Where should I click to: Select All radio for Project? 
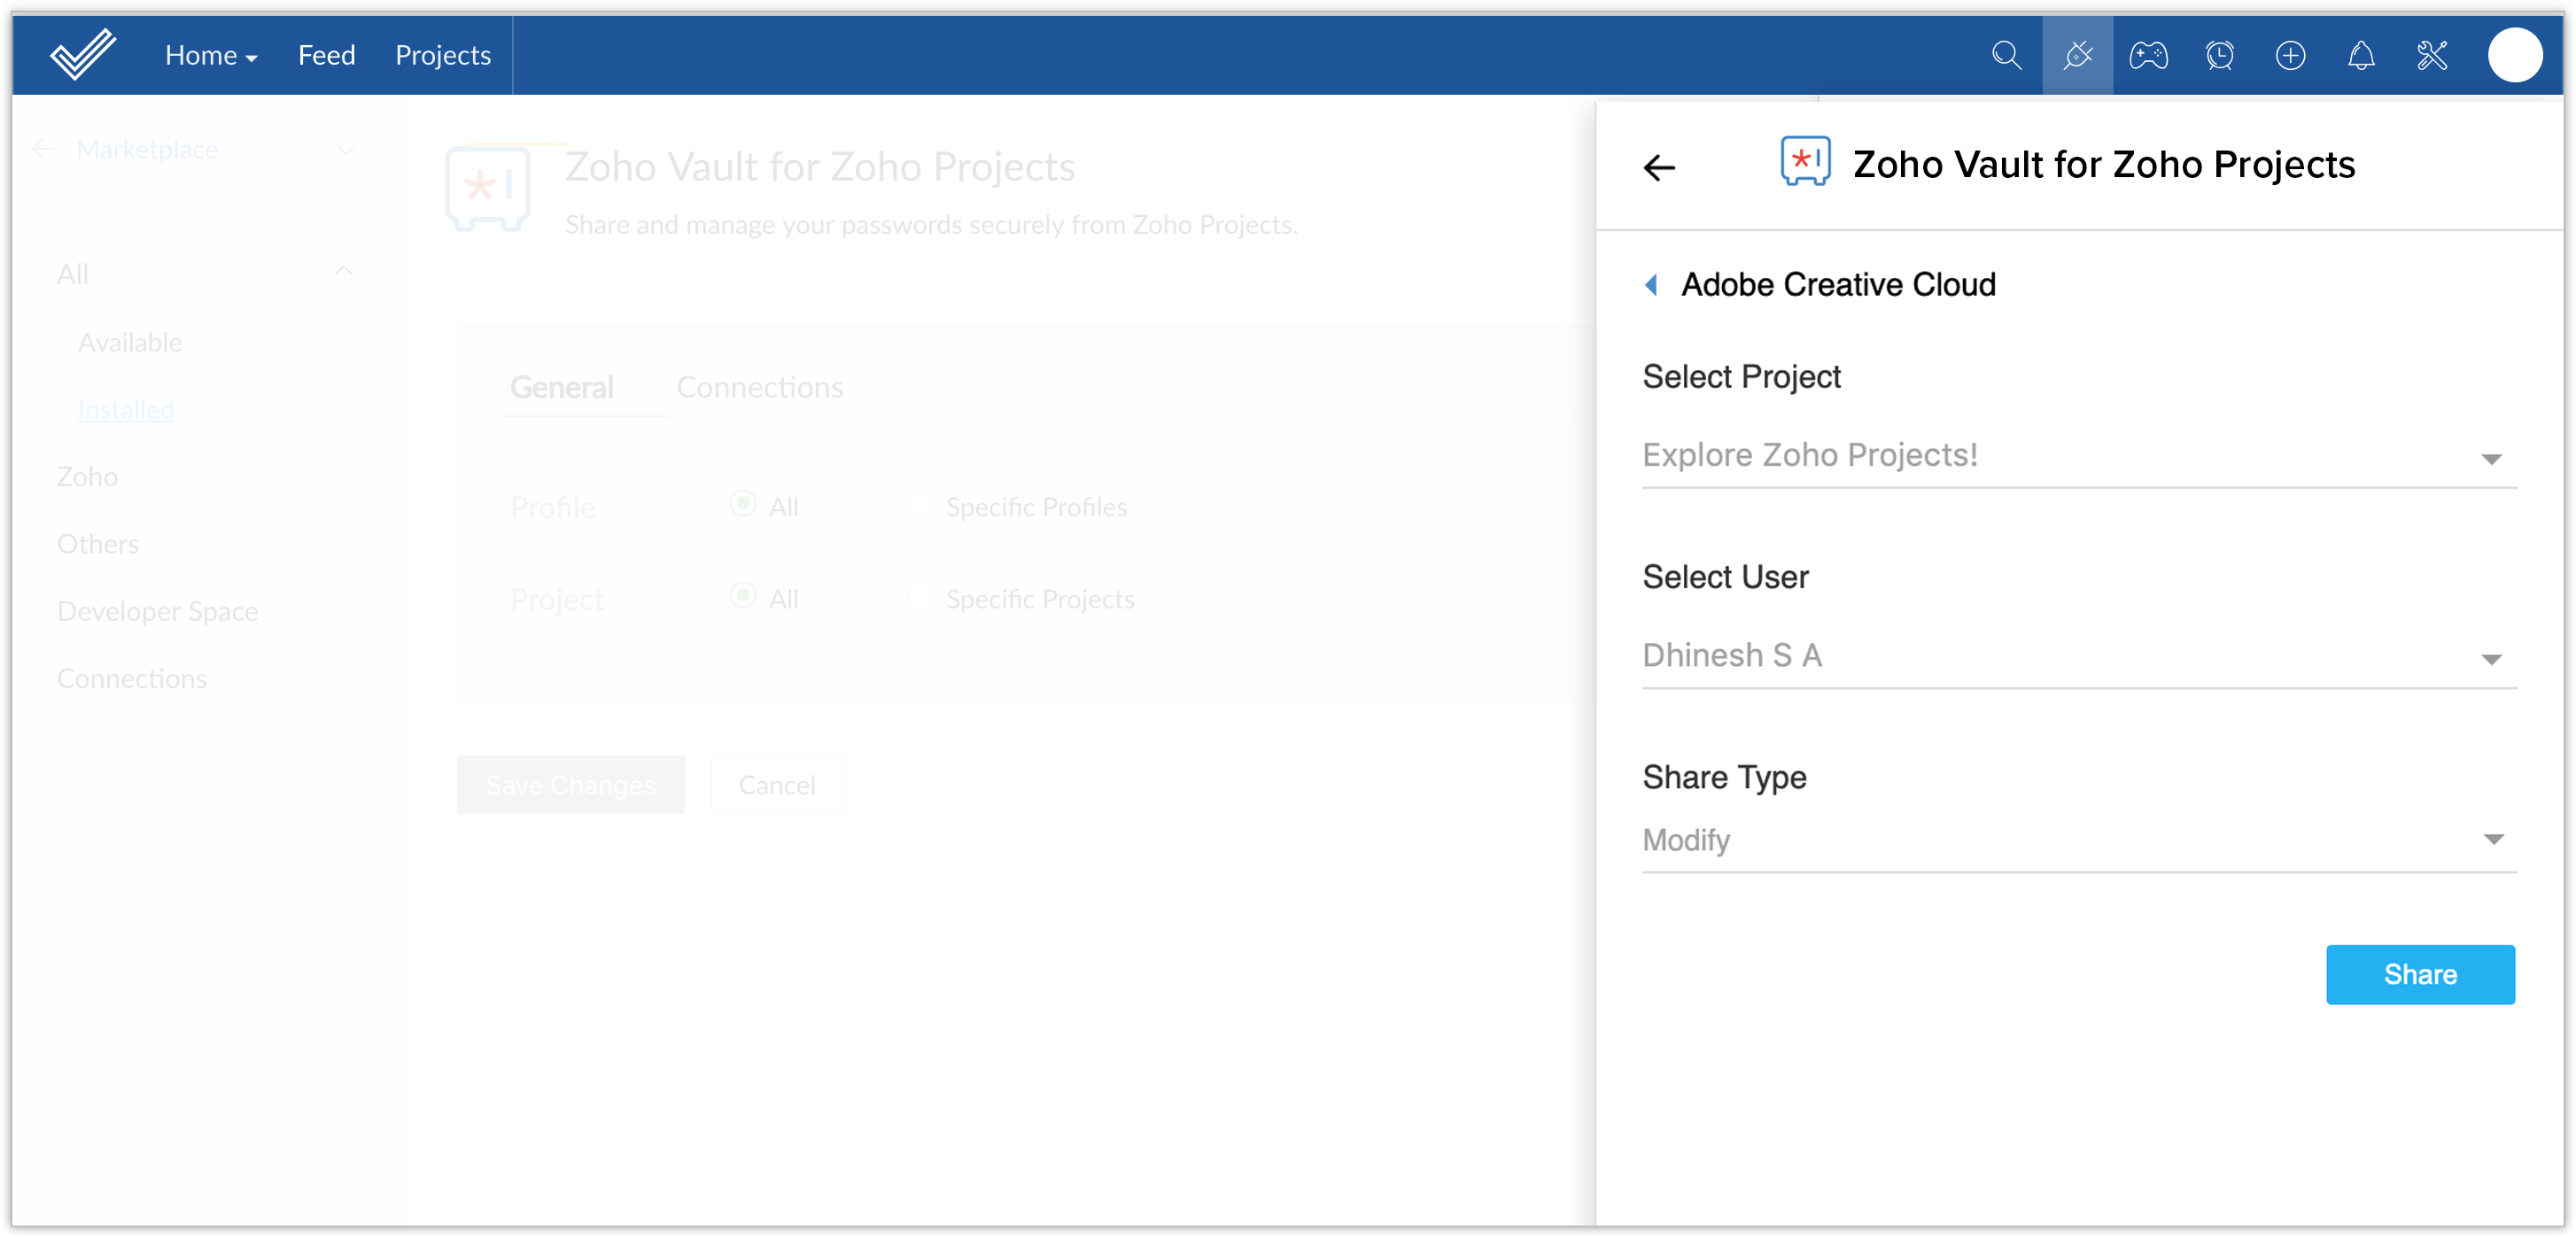pos(742,596)
